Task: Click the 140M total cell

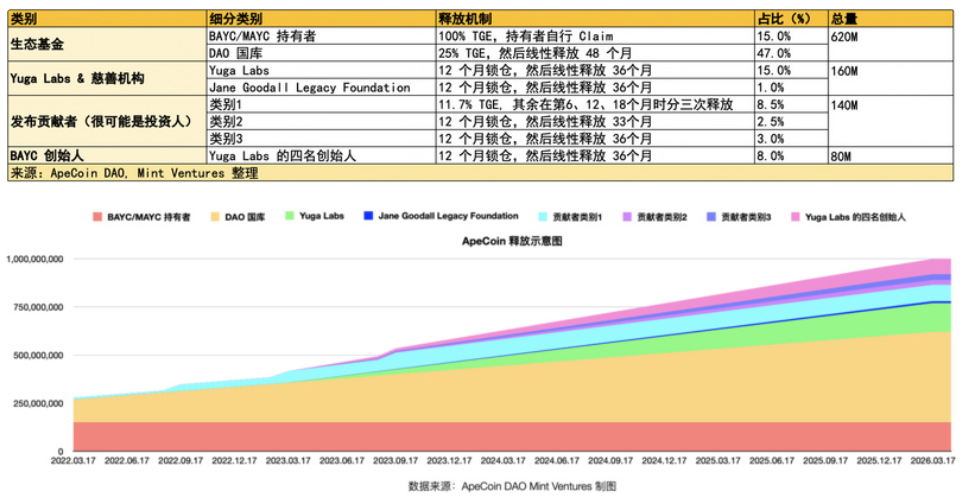Action: (x=891, y=122)
